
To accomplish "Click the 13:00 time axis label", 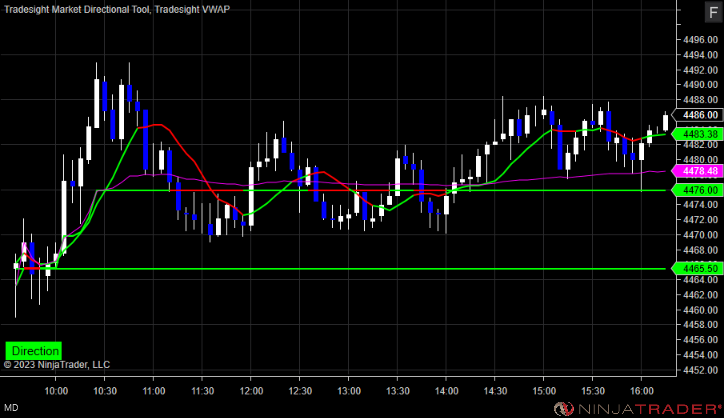I will 349,391.
